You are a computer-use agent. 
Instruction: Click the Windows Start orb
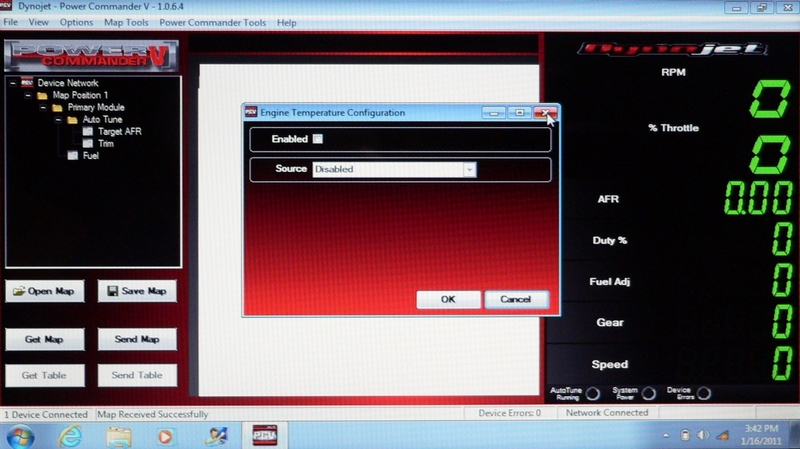coord(22,436)
